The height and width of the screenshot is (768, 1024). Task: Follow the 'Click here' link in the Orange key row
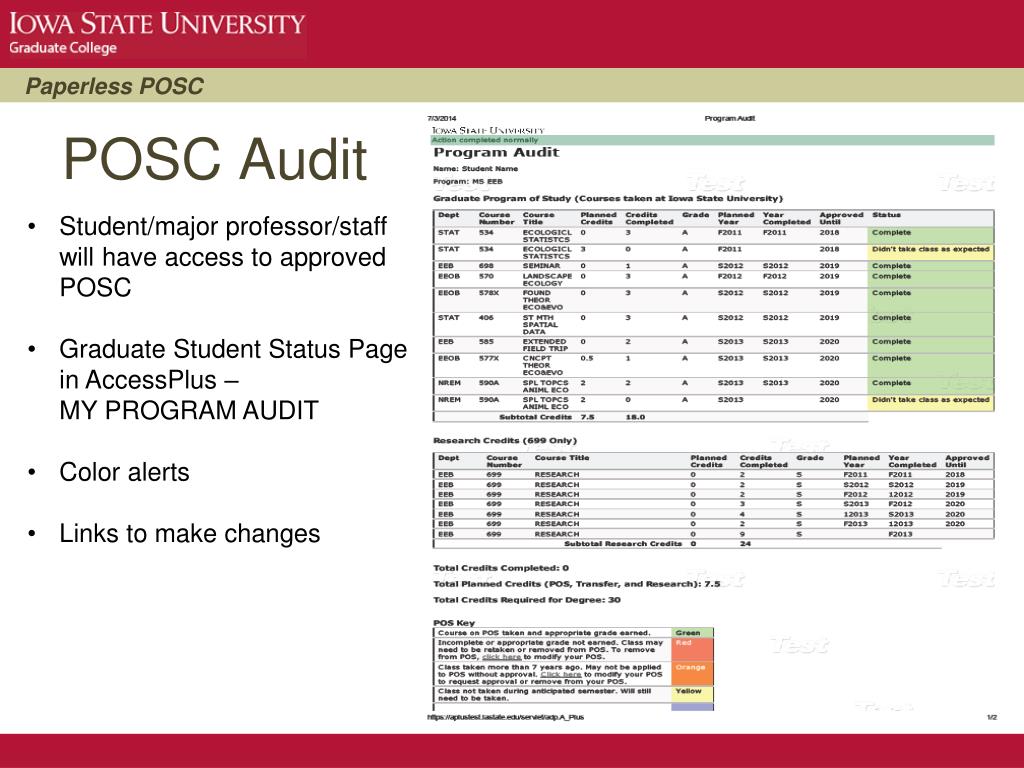click(560, 674)
